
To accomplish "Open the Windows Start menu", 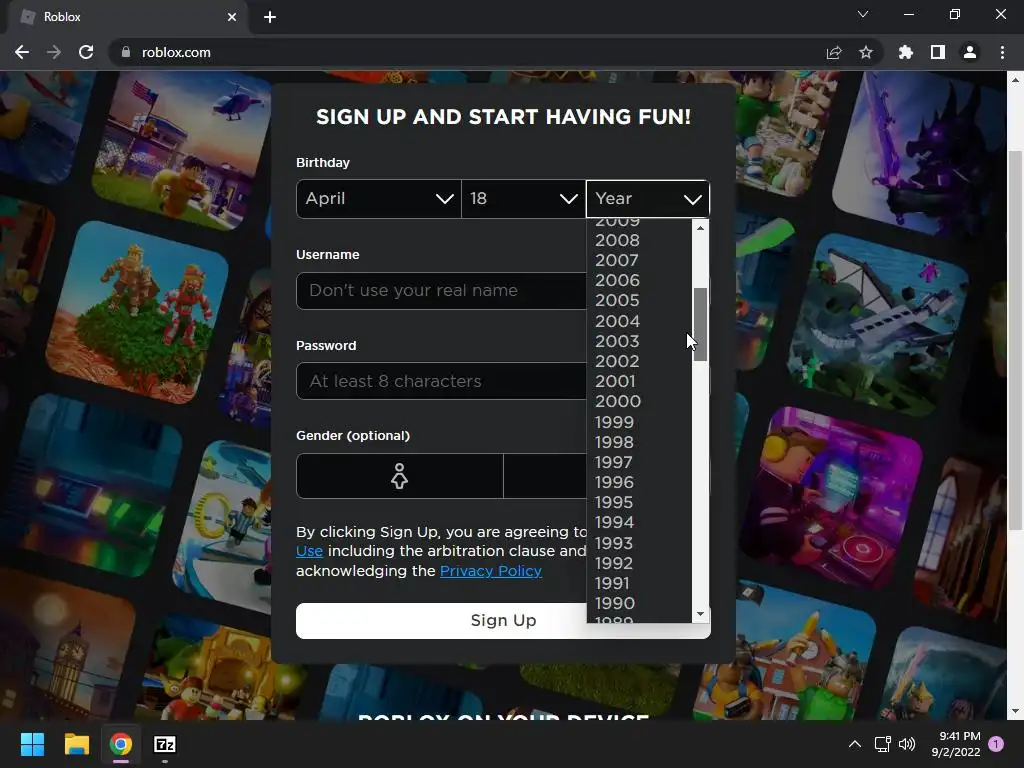I will coord(32,744).
